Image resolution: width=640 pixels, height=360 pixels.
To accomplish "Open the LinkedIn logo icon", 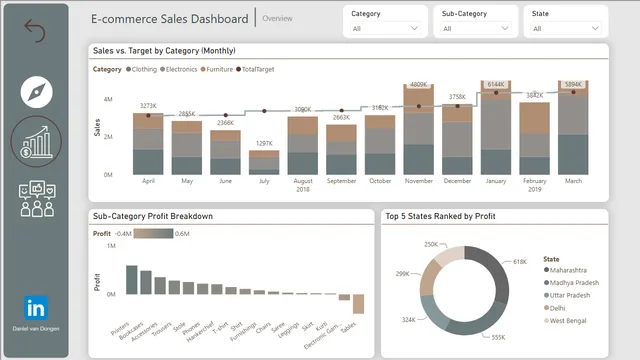I will click(x=36, y=308).
